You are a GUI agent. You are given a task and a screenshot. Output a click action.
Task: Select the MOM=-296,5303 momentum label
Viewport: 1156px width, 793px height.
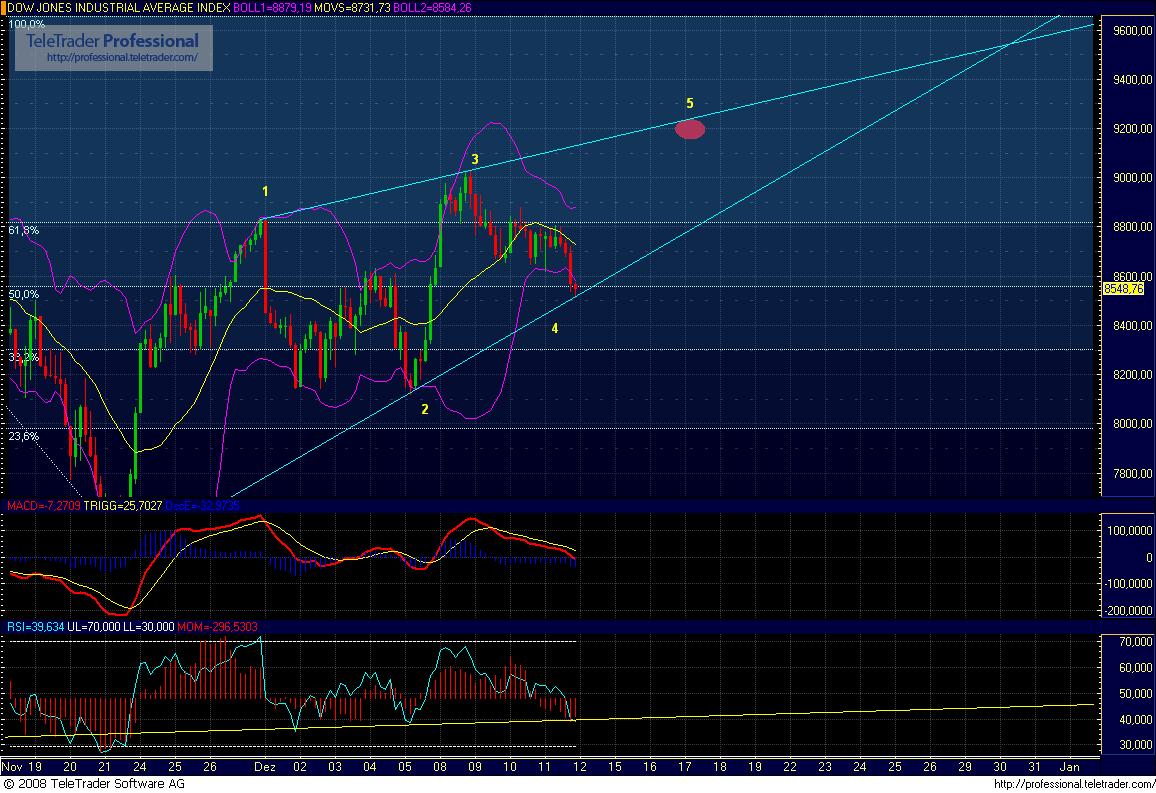[x=217, y=626]
